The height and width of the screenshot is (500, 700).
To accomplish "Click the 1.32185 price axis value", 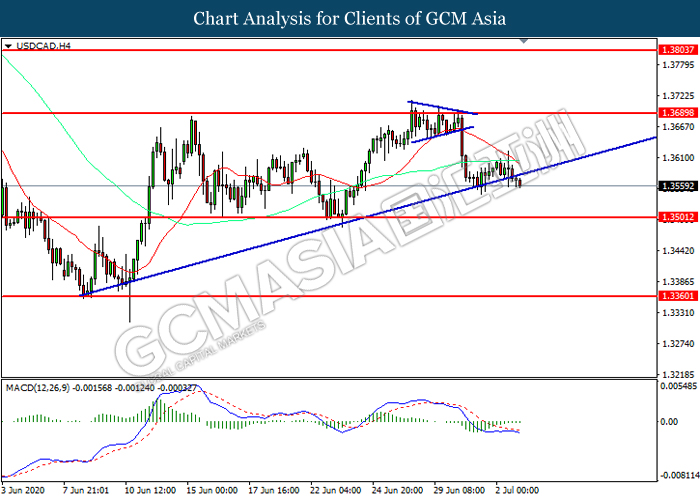I will 678,375.
